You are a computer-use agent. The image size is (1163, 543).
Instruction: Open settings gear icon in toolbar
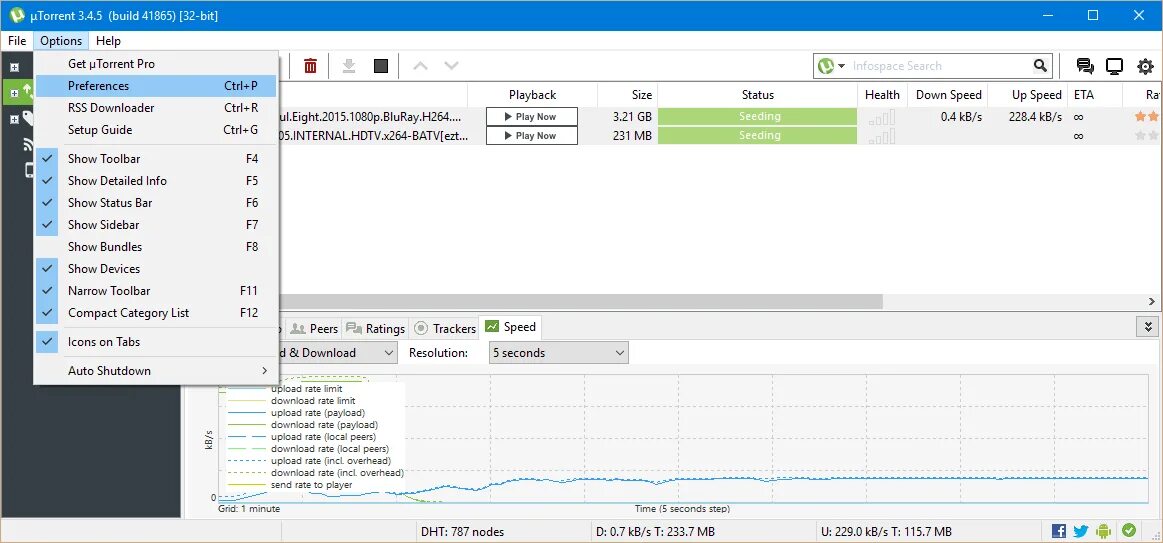point(1145,67)
